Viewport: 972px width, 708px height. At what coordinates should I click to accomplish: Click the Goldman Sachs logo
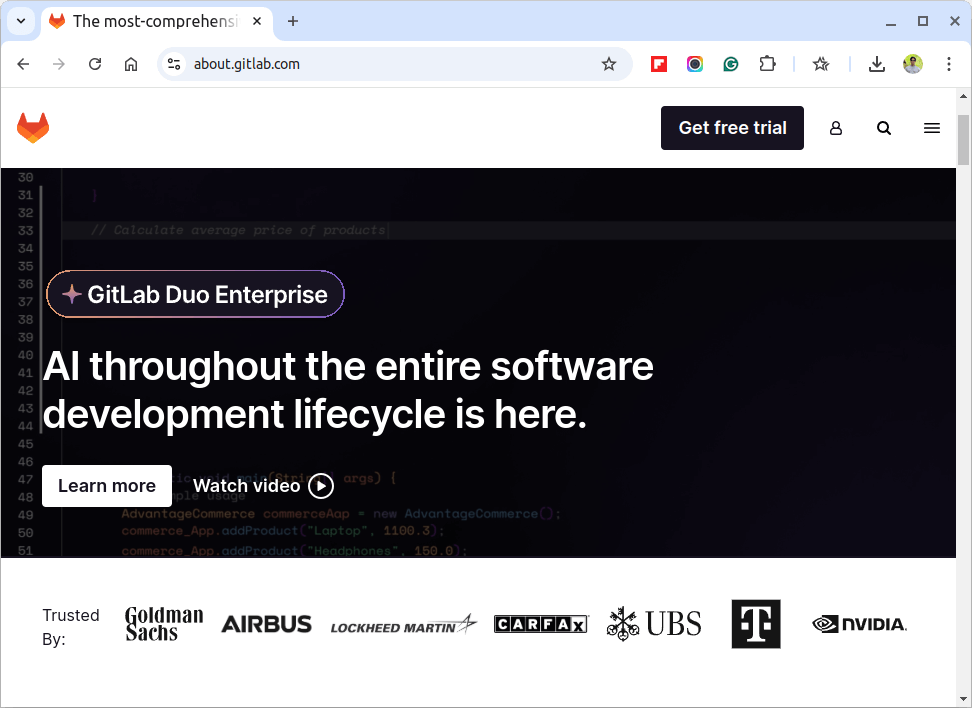(x=164, y=624)
